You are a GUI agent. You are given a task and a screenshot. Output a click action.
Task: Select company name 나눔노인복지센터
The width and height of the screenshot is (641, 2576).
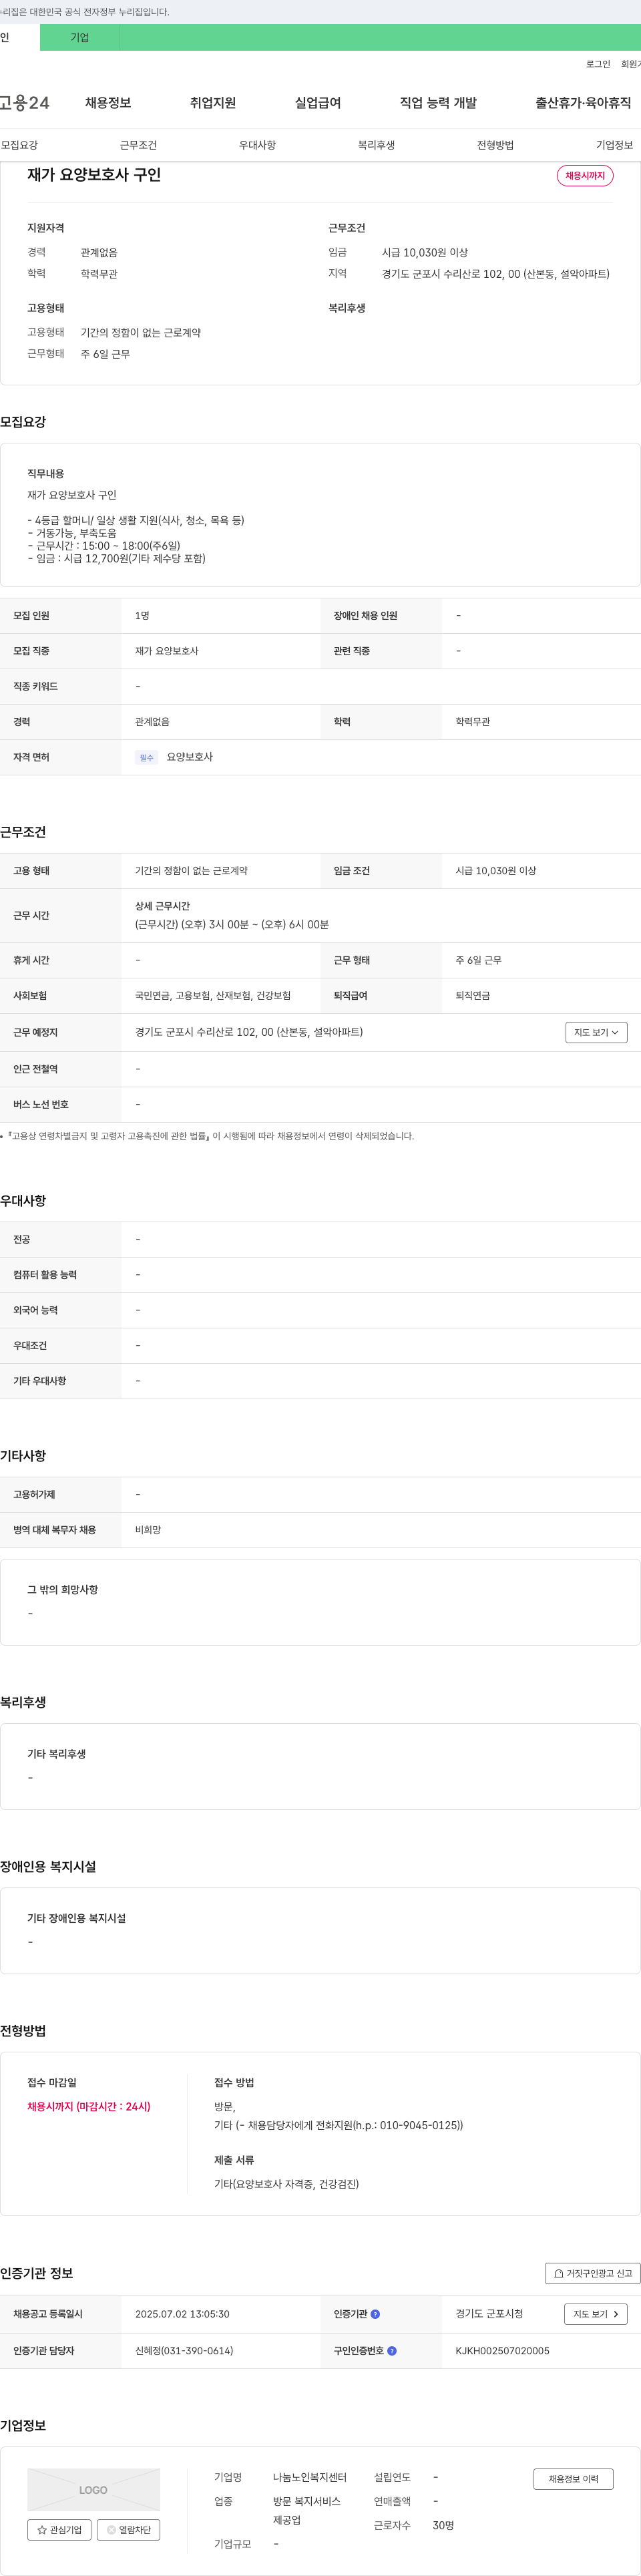click(x=310, y=2477)
